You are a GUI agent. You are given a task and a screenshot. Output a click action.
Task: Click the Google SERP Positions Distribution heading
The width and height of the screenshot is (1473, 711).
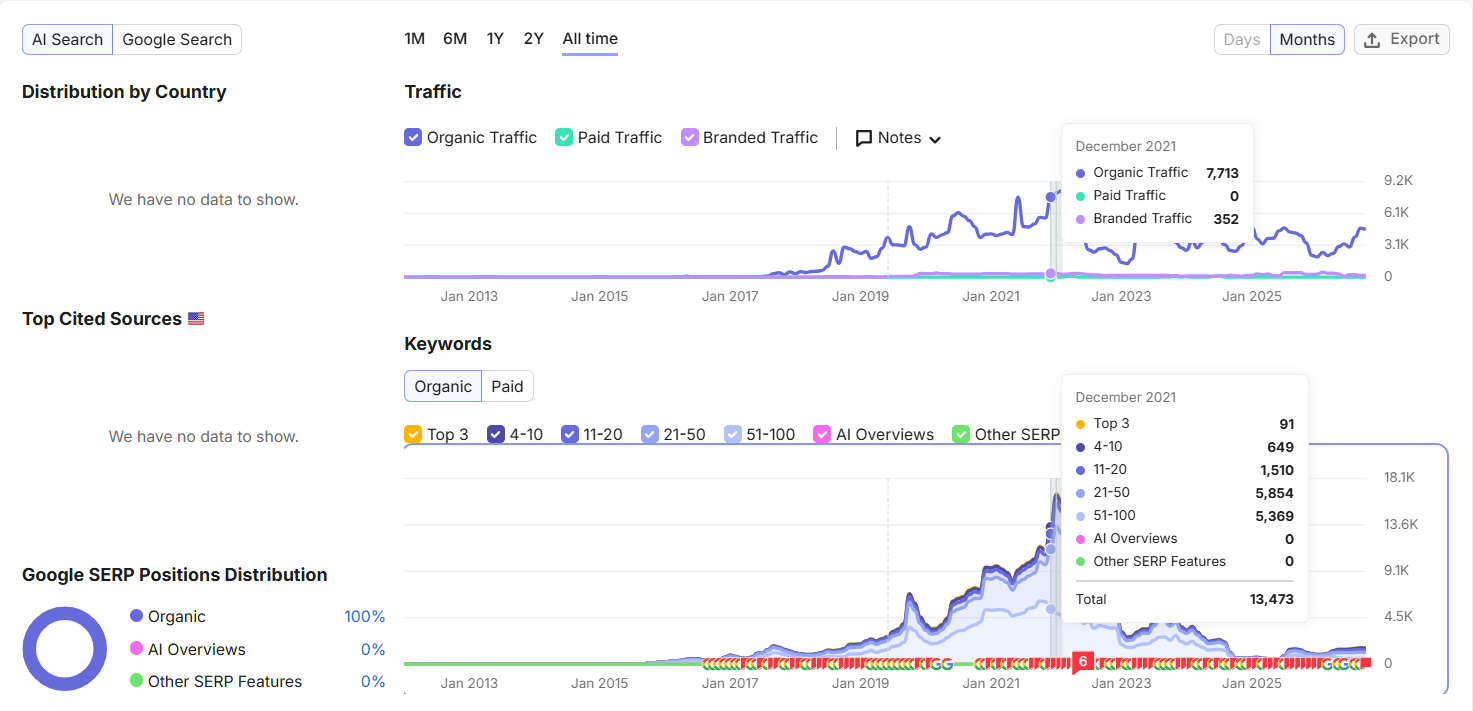(x=175, y=575)
